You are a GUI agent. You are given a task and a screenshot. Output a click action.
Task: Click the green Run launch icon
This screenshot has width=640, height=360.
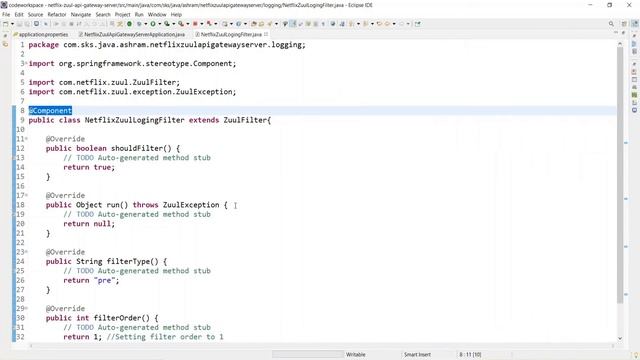click(x=153, y=24)
